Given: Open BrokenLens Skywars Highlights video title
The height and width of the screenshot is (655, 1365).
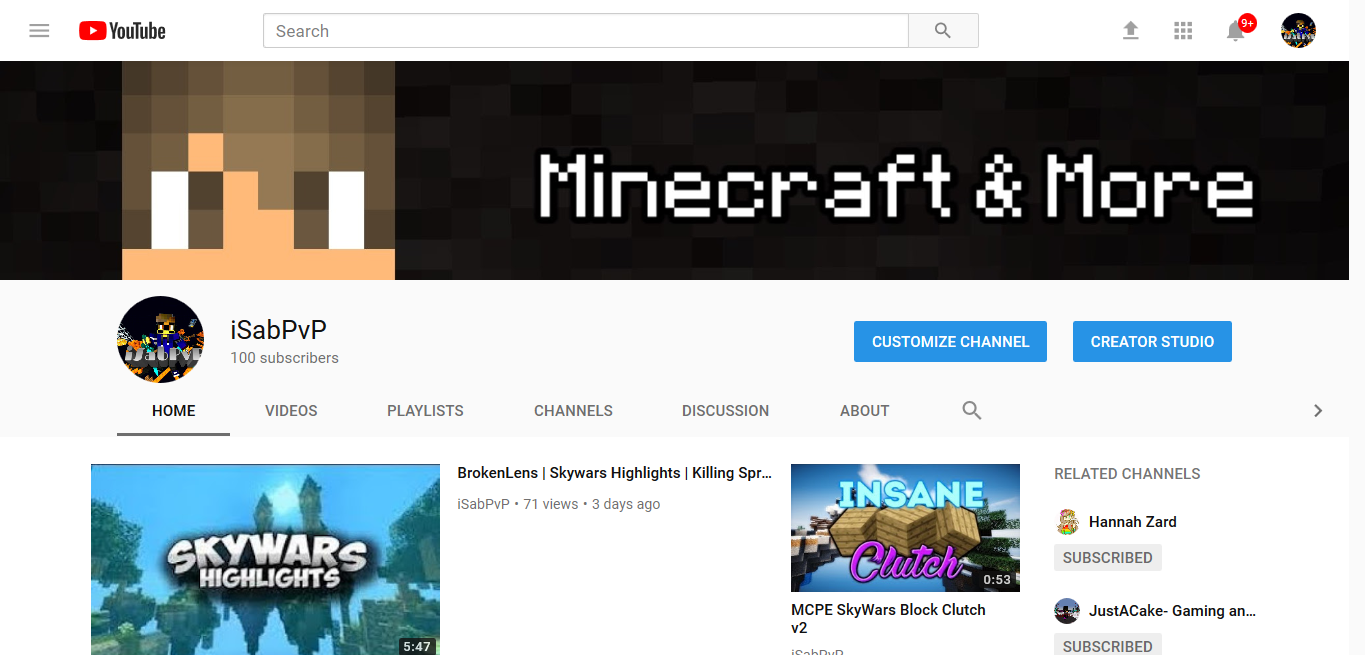Looking at the screenshot, I should (x=614, y=473).
